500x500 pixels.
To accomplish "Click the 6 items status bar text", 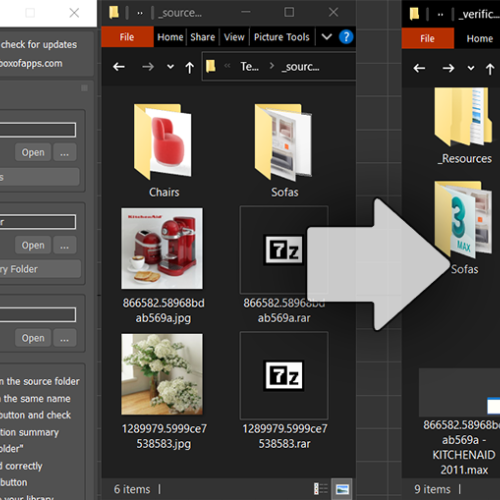I will tap(132, 489).
